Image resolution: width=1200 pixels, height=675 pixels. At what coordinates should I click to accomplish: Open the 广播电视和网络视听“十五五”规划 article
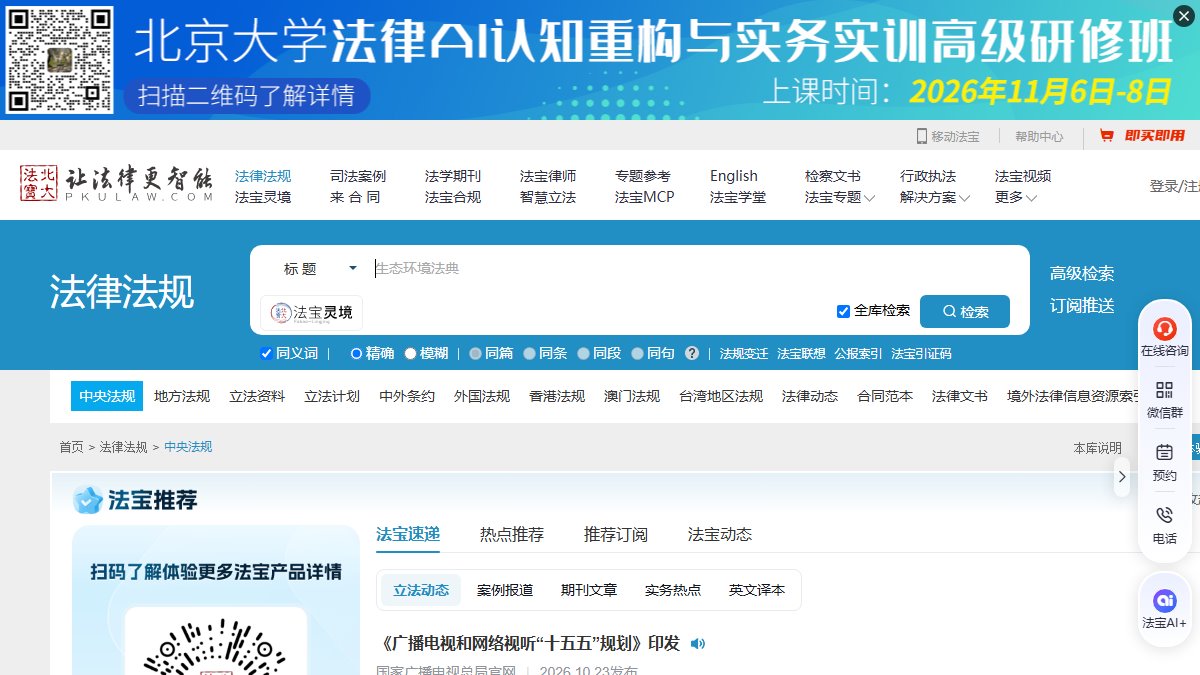tap(528, 643)
